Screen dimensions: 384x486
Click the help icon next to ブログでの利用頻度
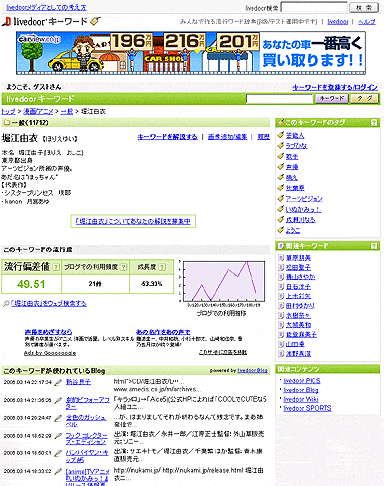123,267
